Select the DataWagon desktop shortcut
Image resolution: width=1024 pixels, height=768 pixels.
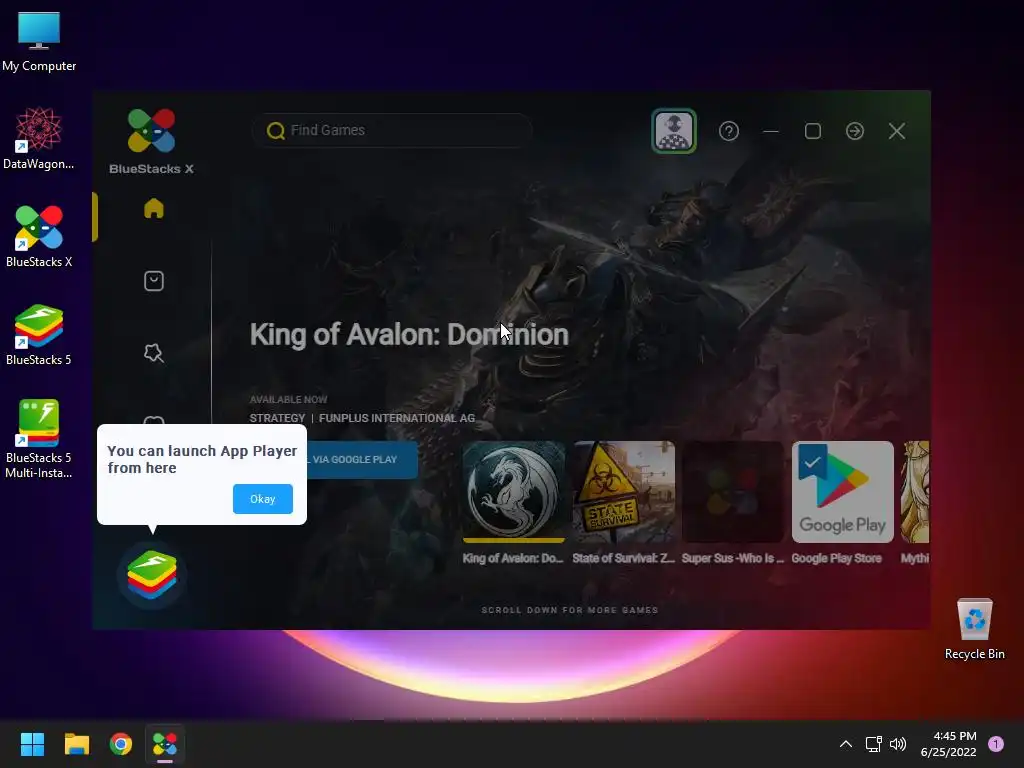(x=39, y=139)
